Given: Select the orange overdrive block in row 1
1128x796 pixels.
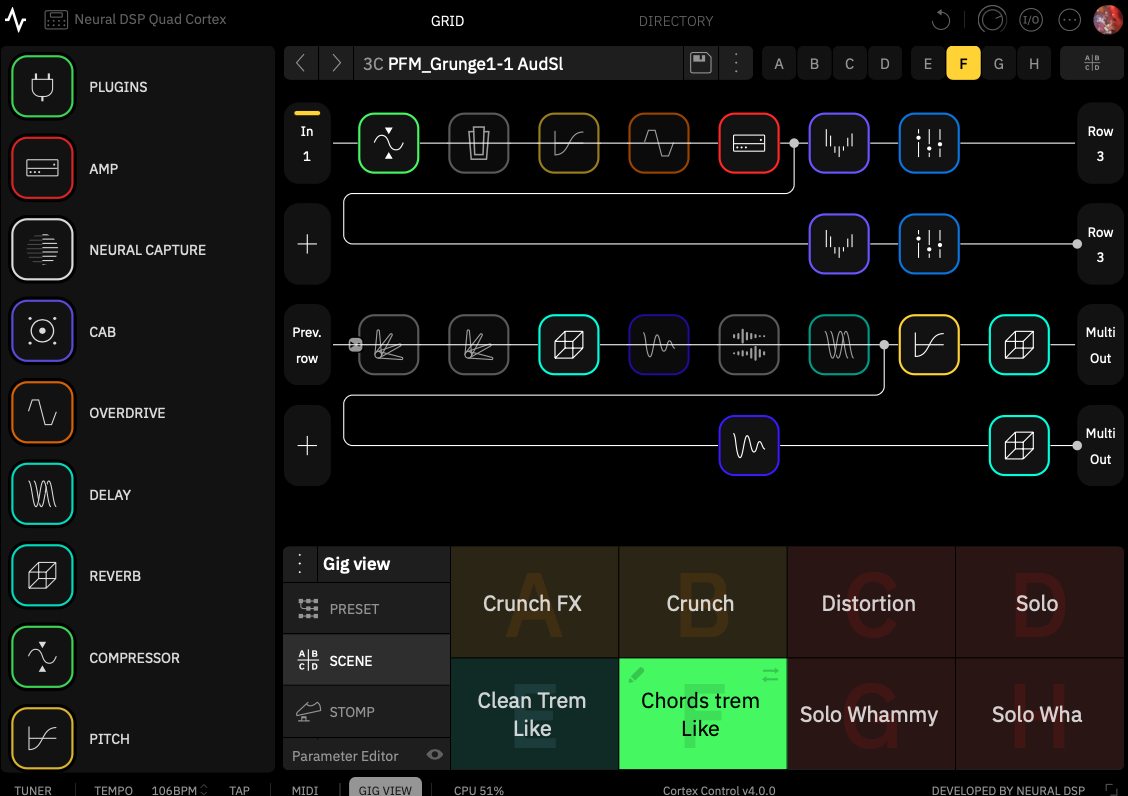Looking at the screenshot, I should (659, 143).
